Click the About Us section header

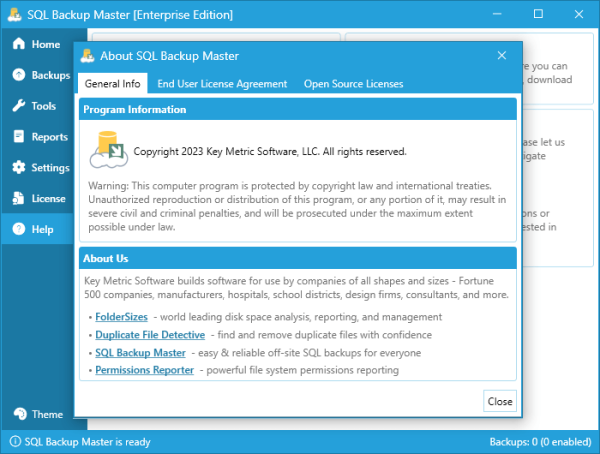point(298,258)
